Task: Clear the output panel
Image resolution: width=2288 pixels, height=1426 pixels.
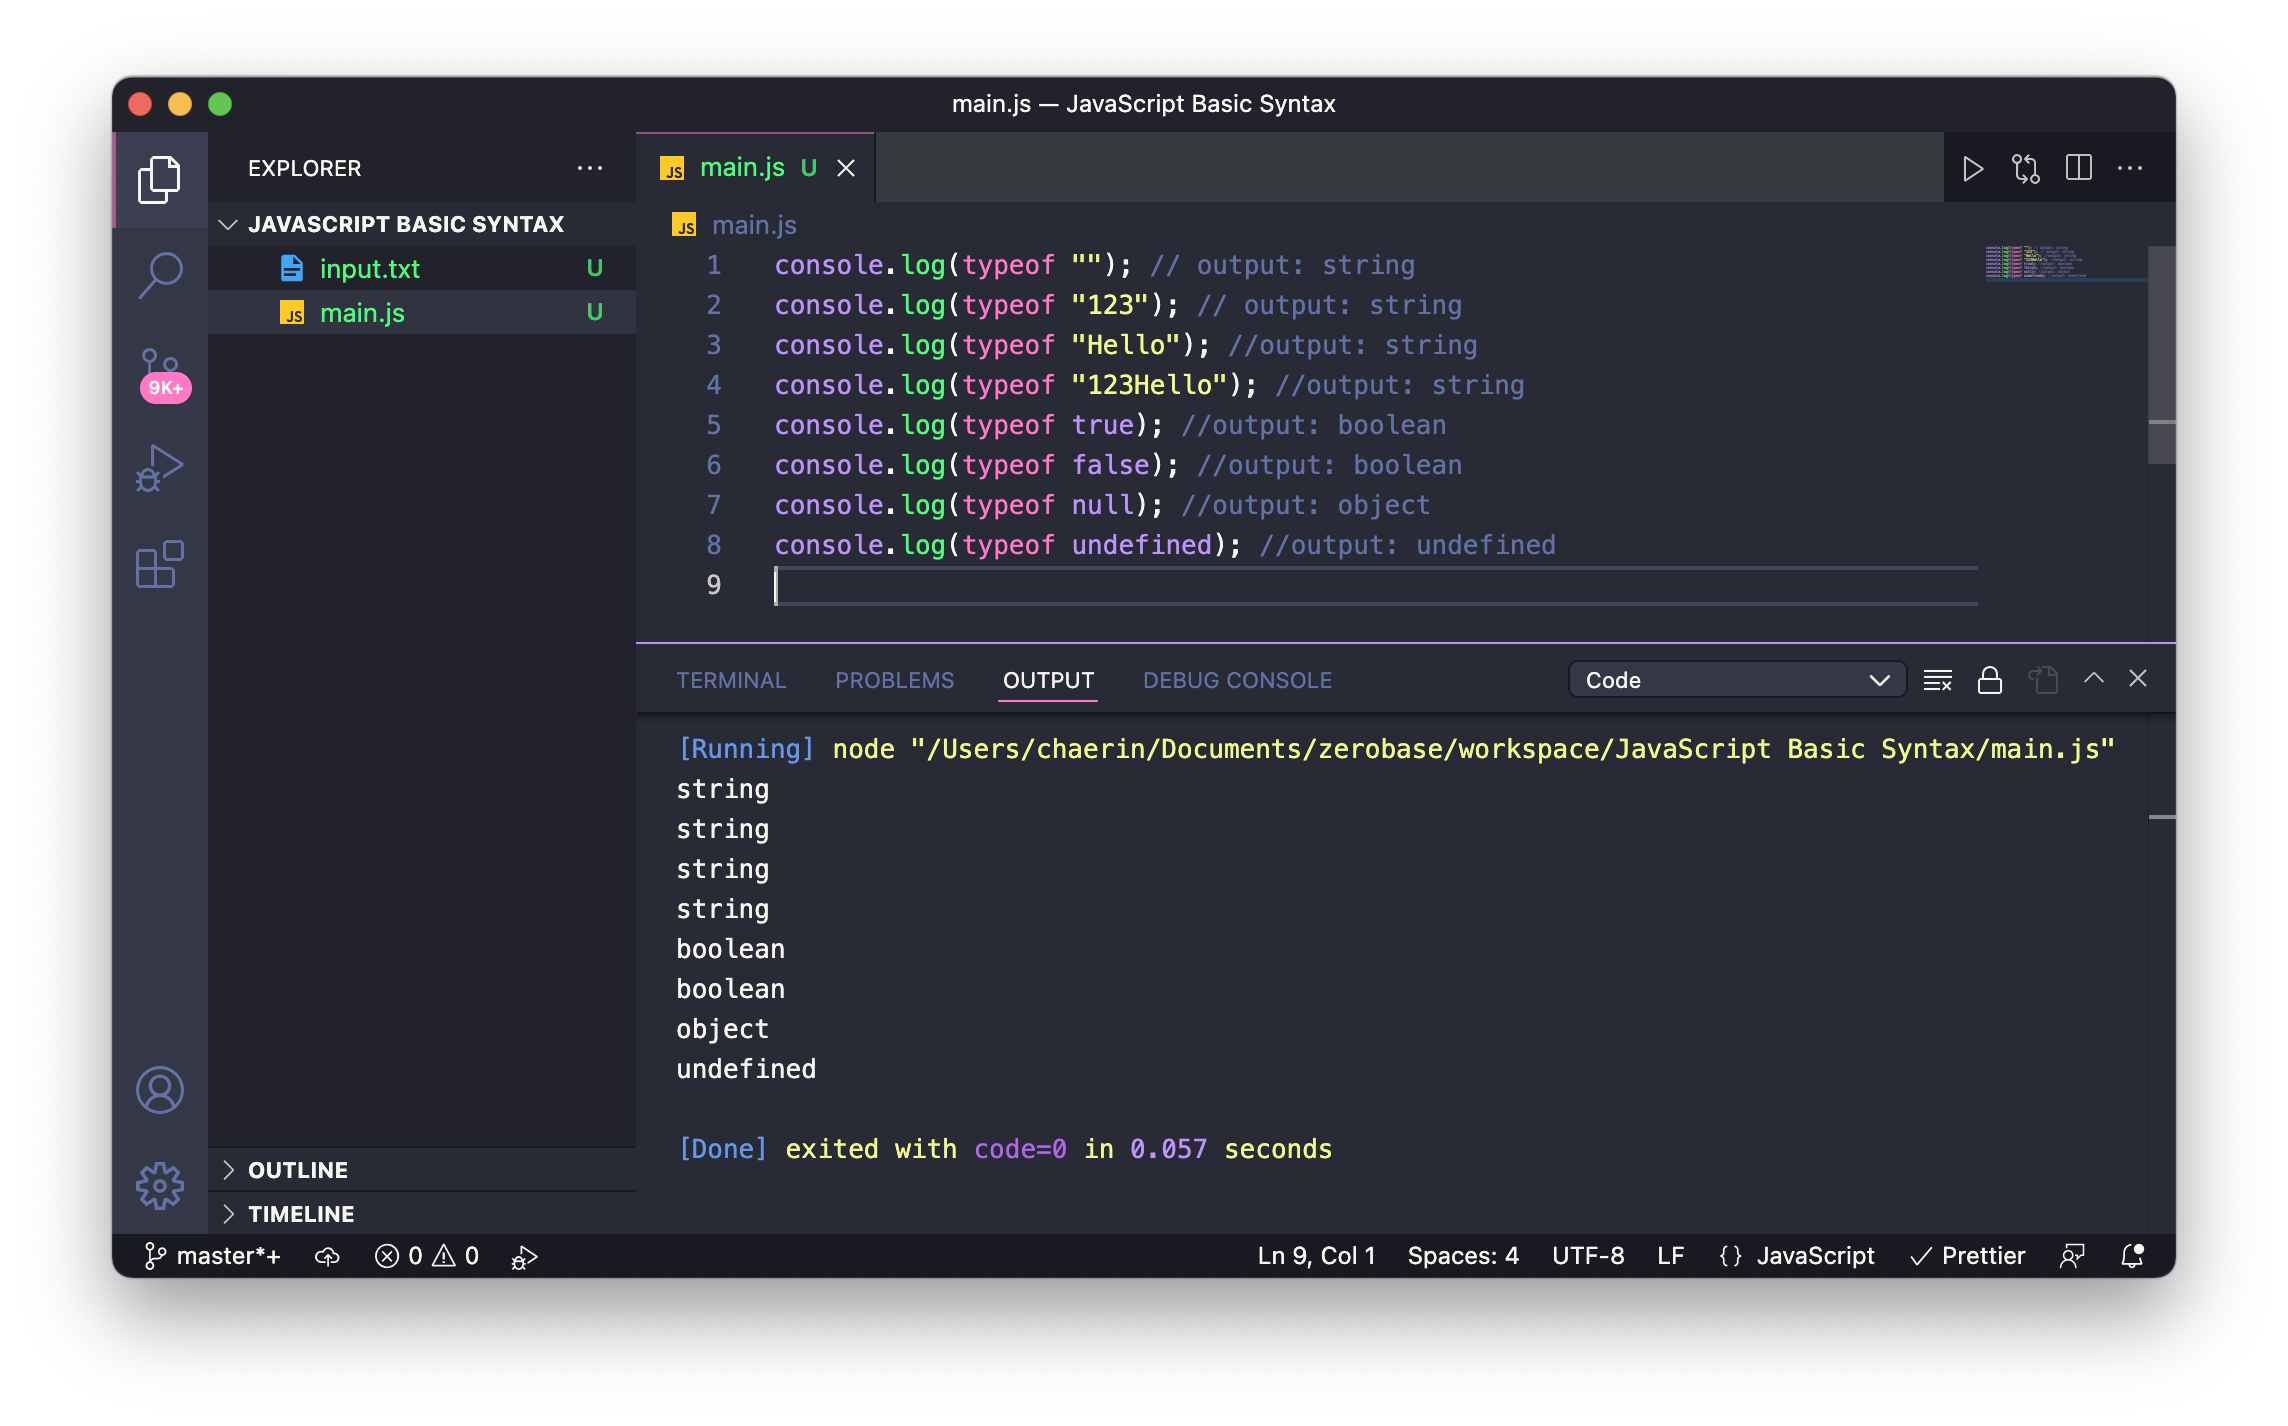Action: 1937,680
